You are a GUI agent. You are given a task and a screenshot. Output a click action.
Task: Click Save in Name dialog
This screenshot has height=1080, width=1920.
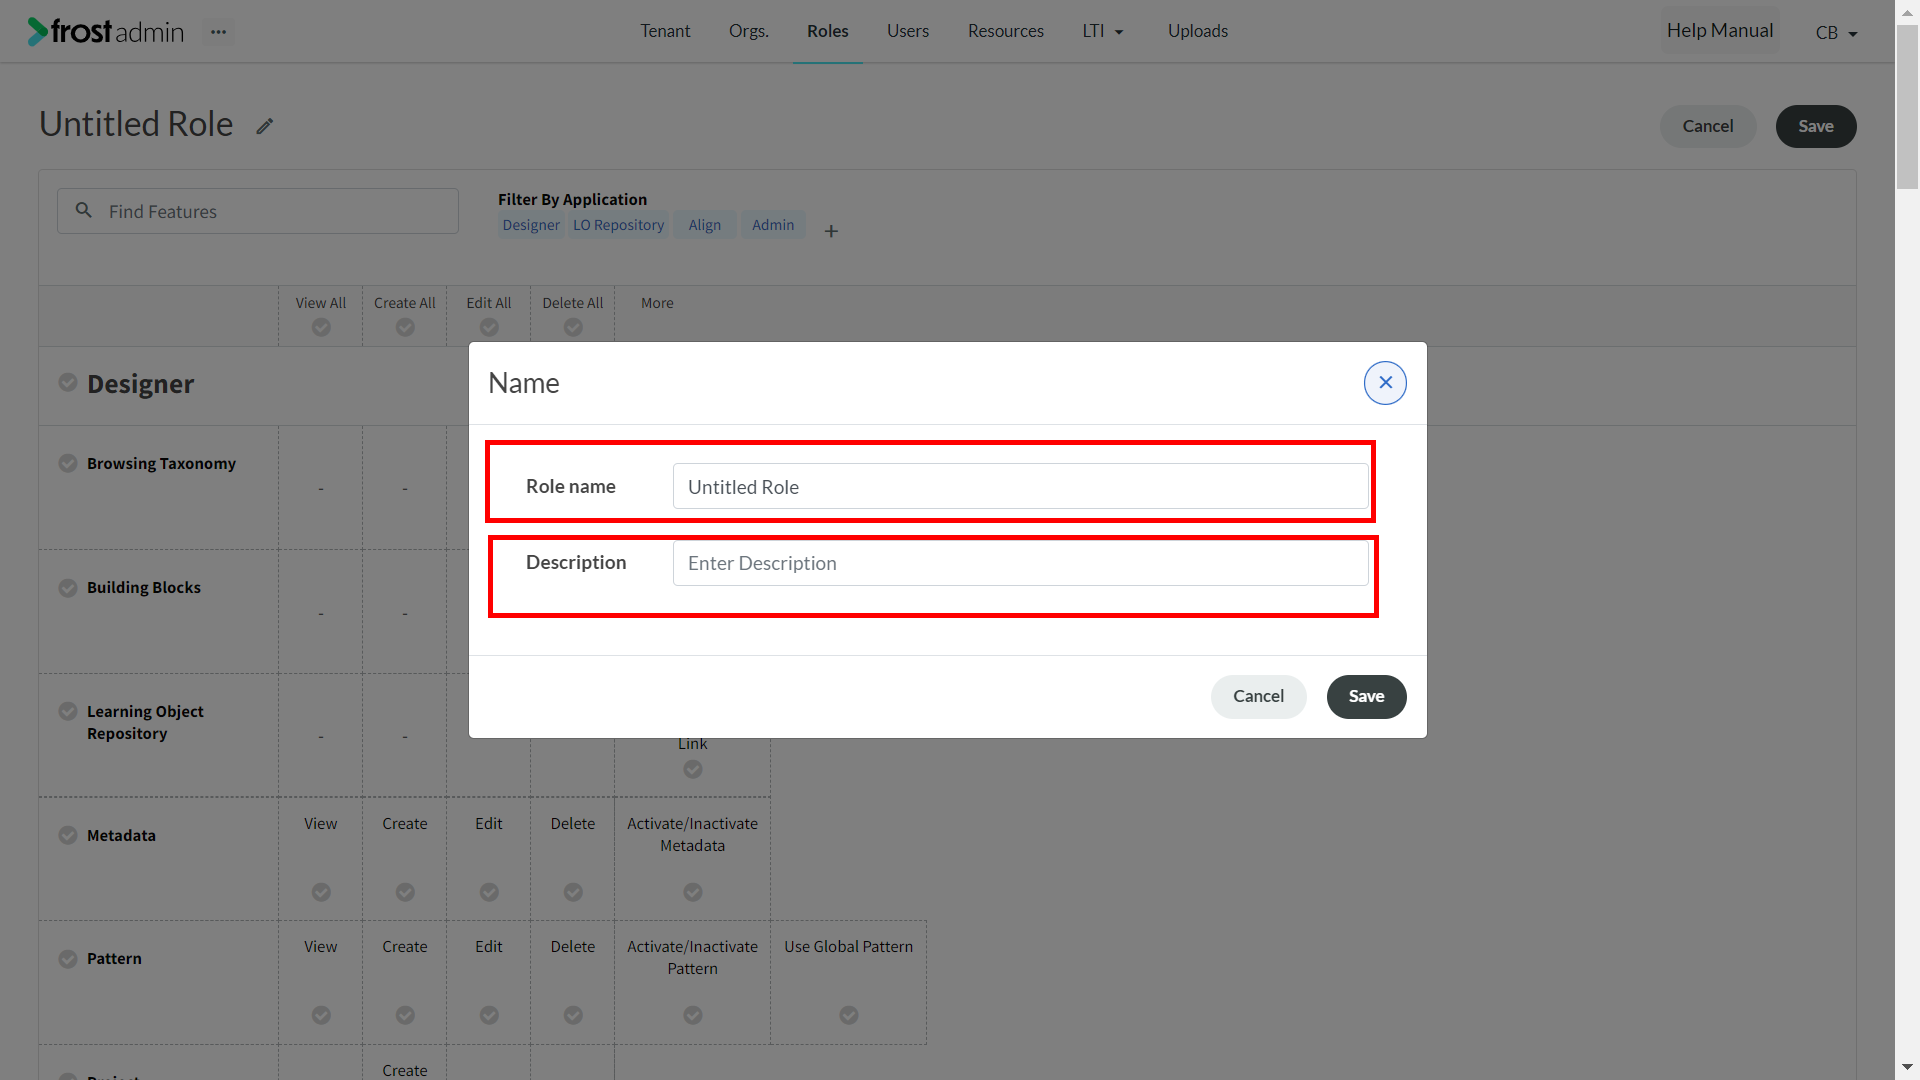coord(1366,696)
